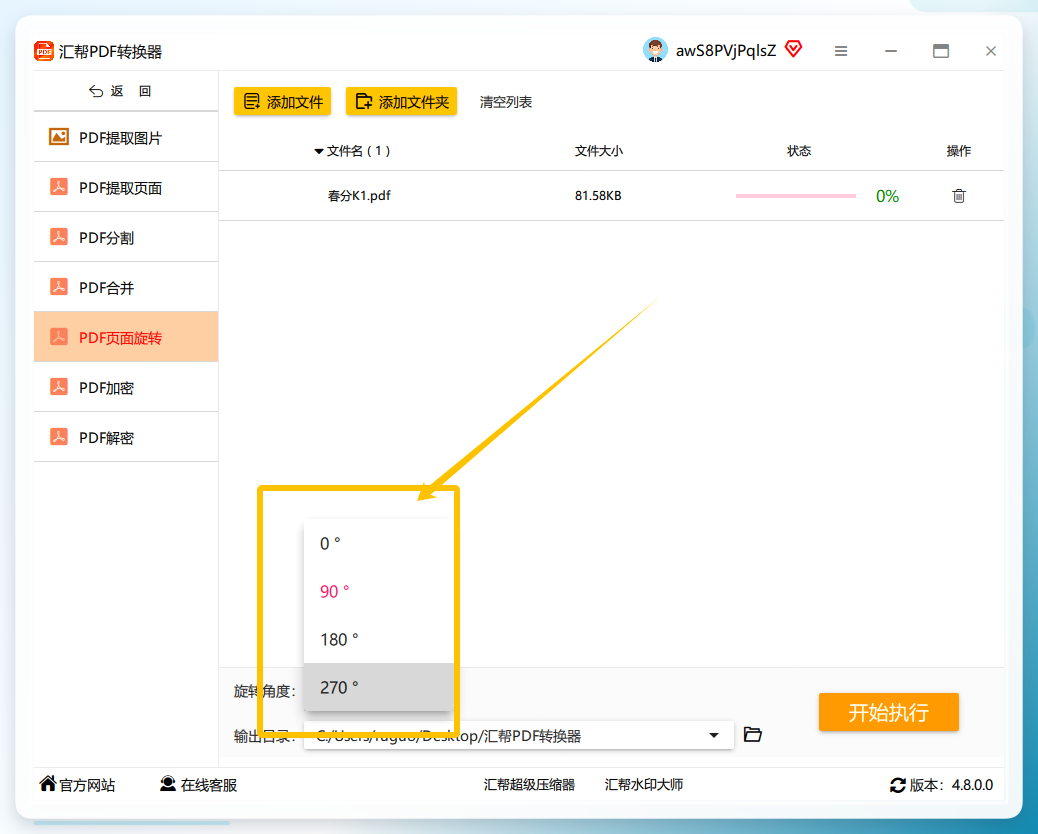
Task: Delete 春分K1.pdf using the trash icon
Action: [x=959, y=196]
